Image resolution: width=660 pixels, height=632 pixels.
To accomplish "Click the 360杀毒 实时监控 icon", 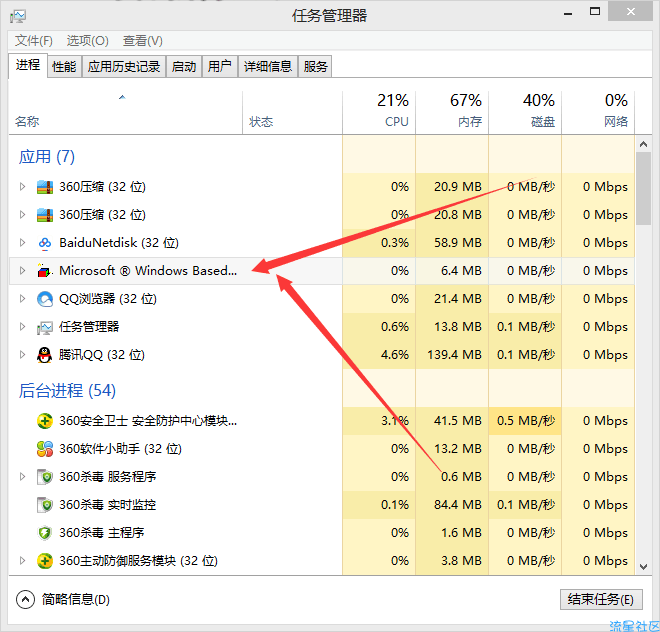I will click(x=45, y=505).
